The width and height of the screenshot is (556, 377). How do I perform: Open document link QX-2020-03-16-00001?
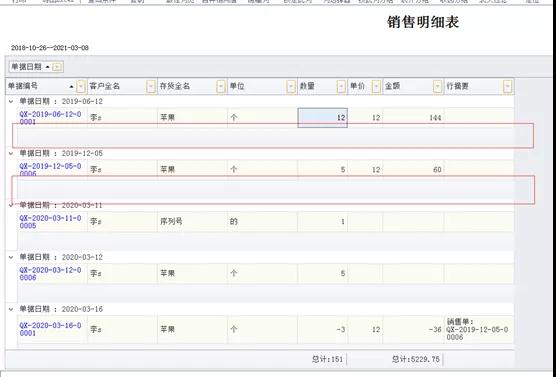(50, 329)
